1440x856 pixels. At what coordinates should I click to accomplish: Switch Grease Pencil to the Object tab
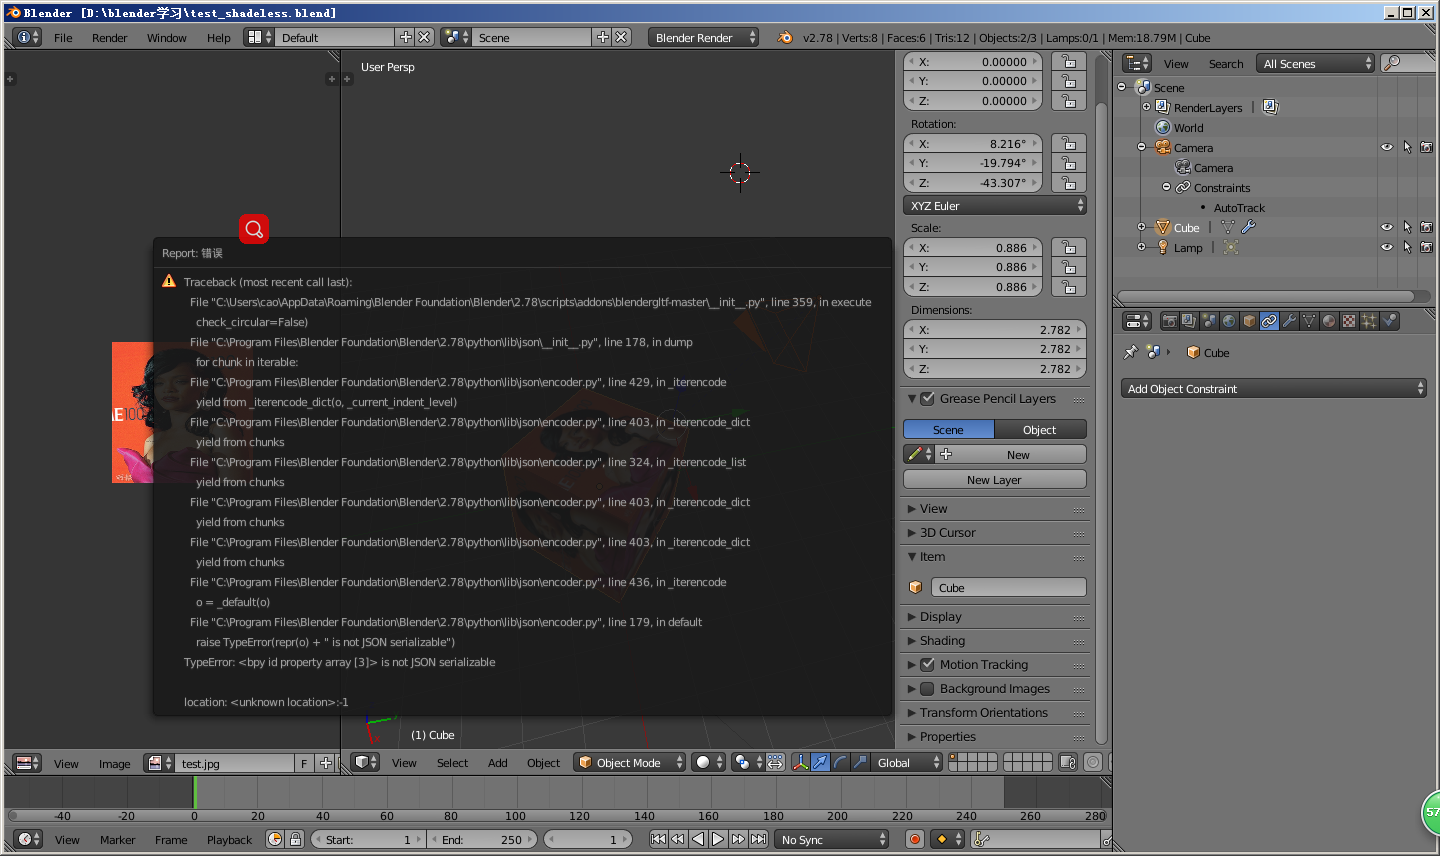[x=1040, y=429]
